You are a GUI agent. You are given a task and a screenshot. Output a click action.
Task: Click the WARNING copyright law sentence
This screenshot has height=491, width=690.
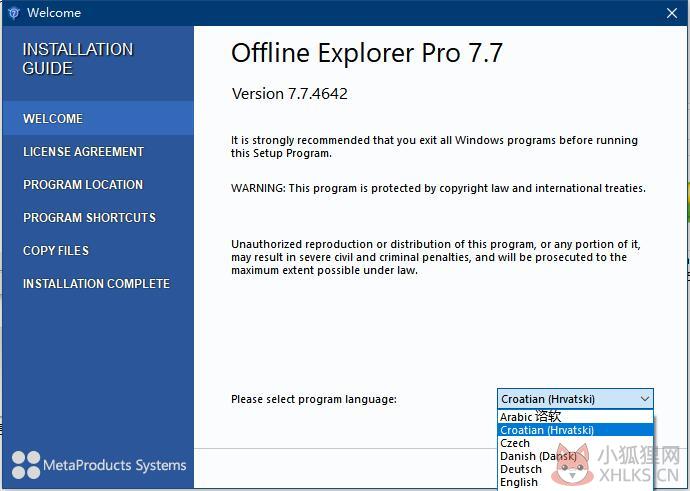438,188
